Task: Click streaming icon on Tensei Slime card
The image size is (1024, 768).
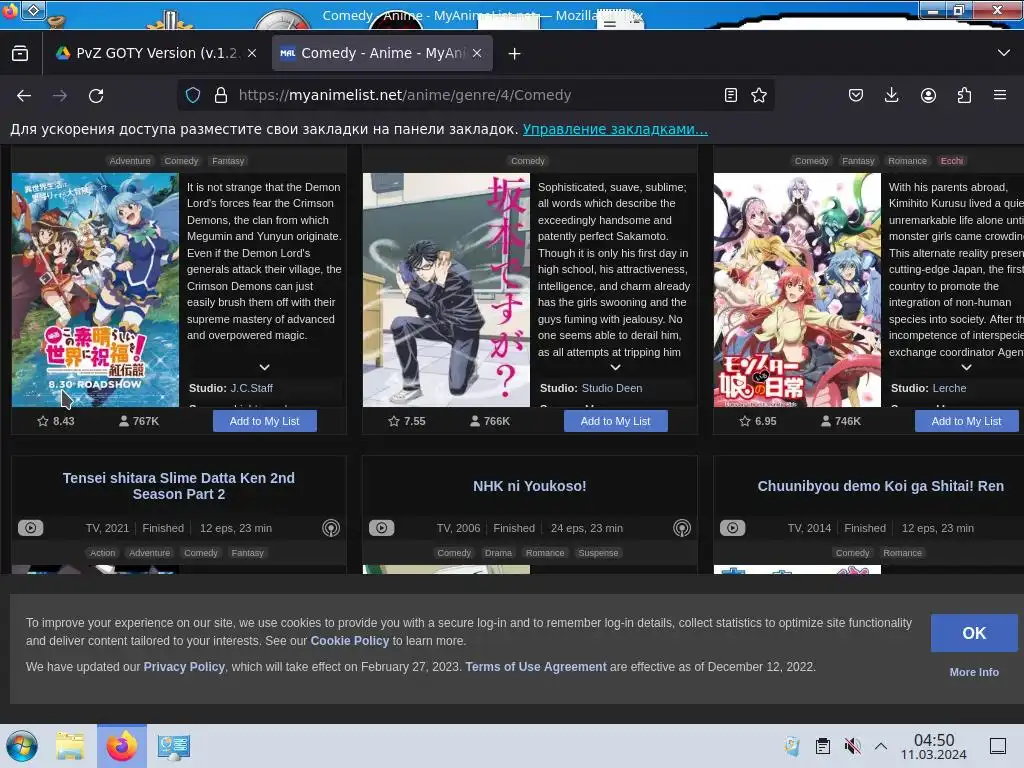Action: click(331, 528)
